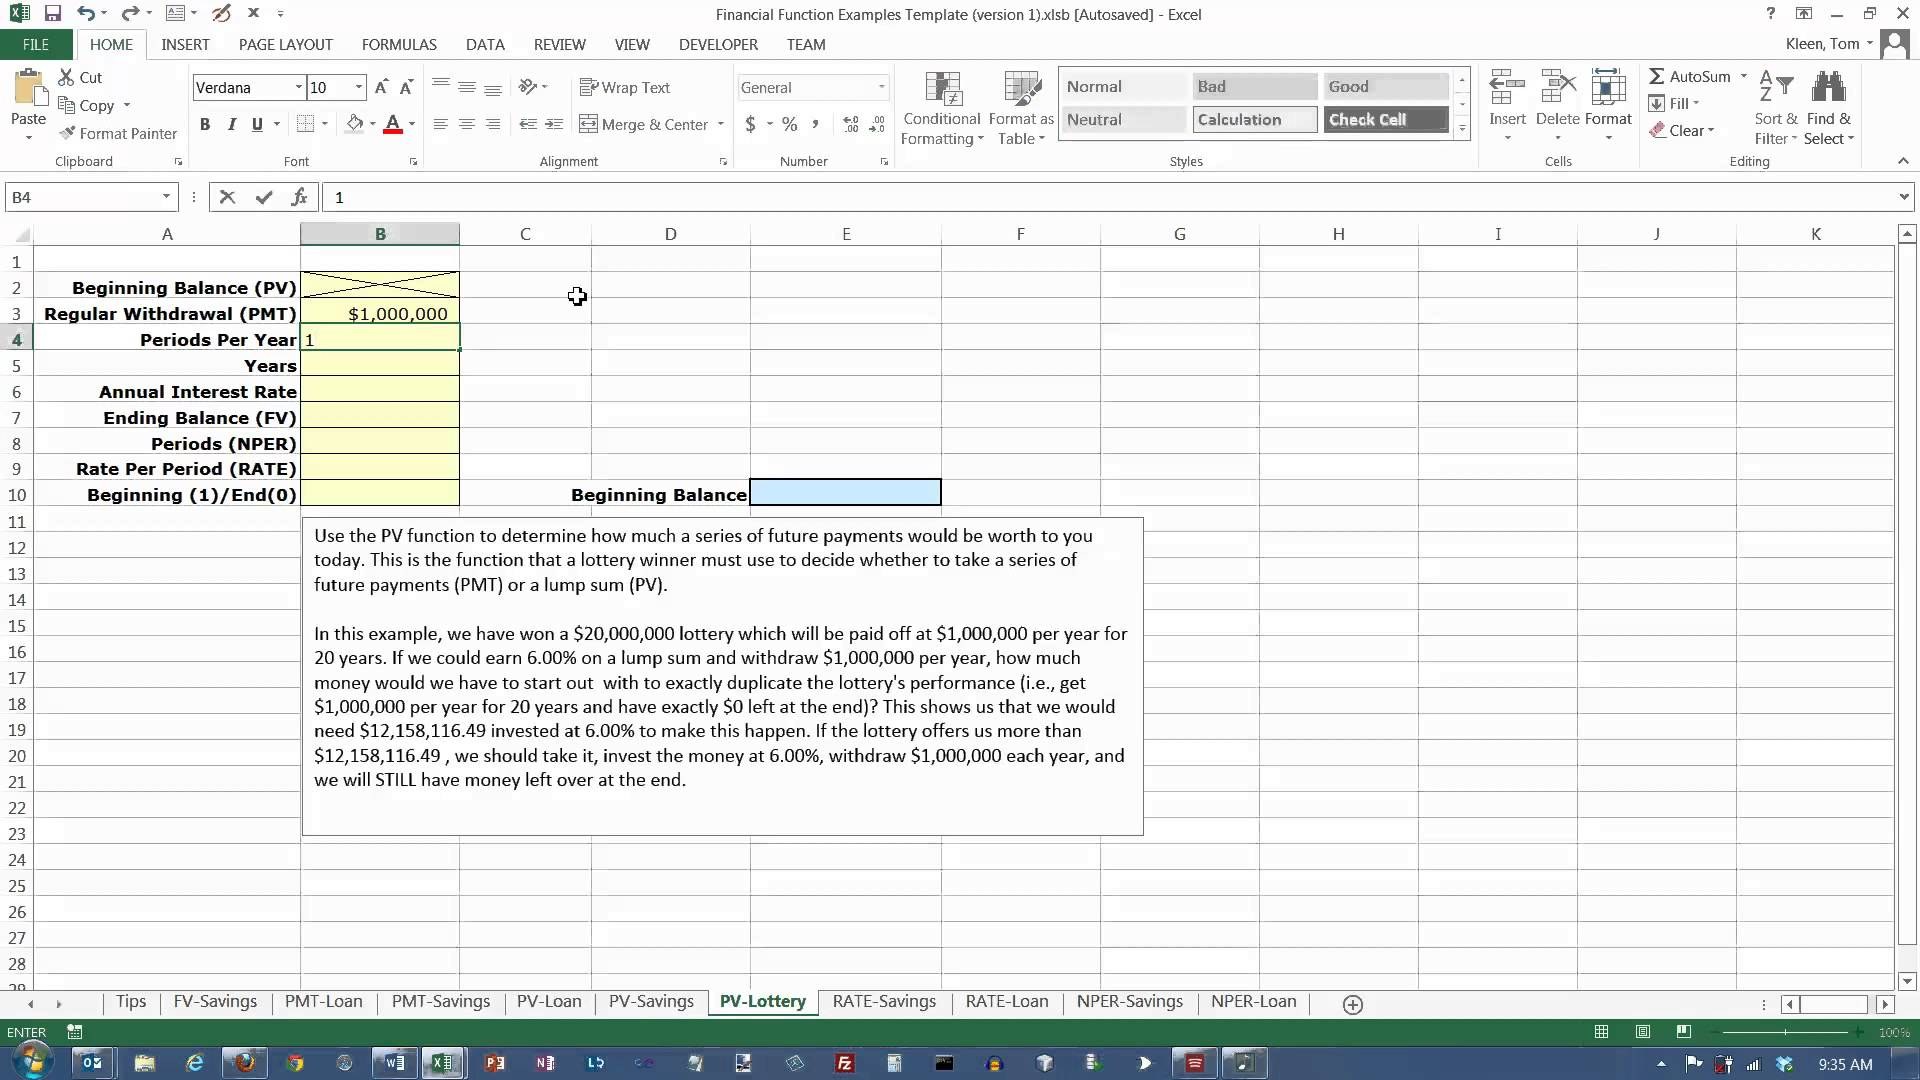Switch to the FORMULAS ribbon tab
This screenshot has height=1080, width=1920.
(398, 44)
